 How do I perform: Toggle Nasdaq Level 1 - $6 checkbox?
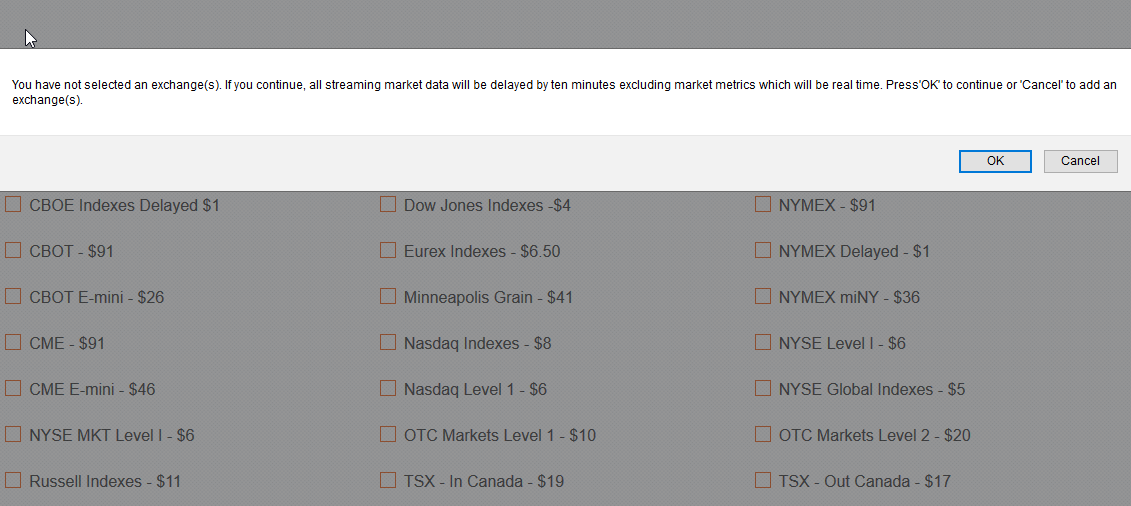coord(388,389)
